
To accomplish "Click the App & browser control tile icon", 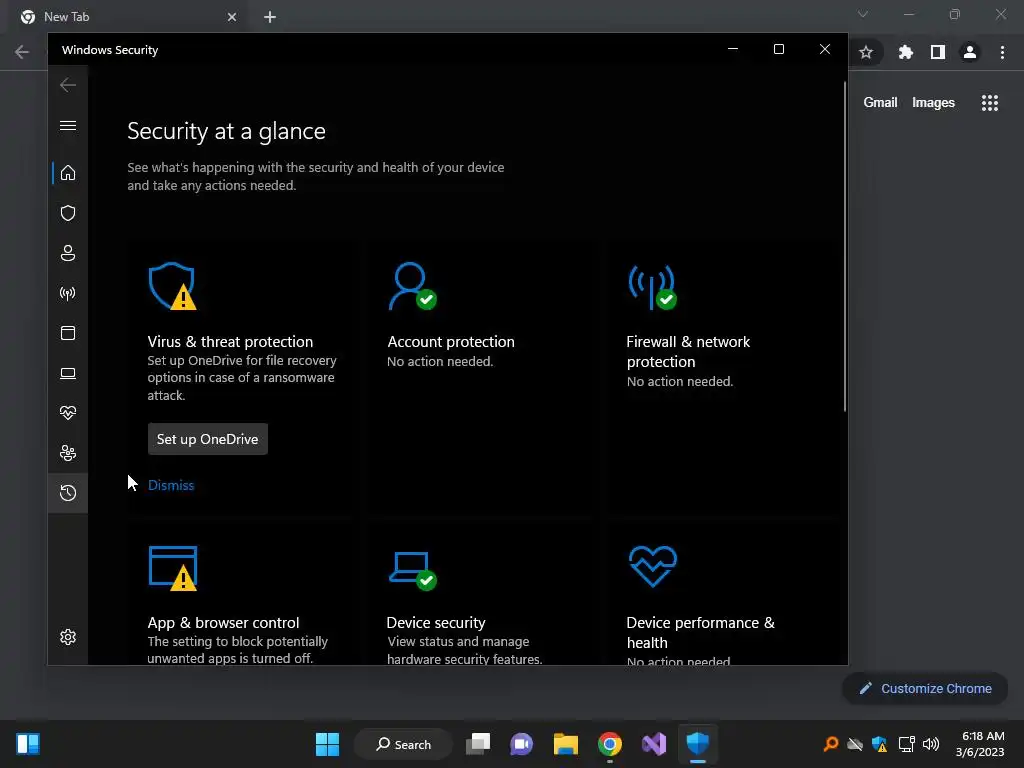I will point(173,568).
